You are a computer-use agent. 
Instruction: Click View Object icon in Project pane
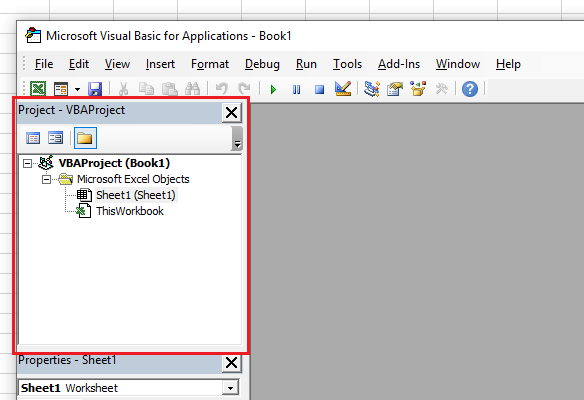(55, 138)
